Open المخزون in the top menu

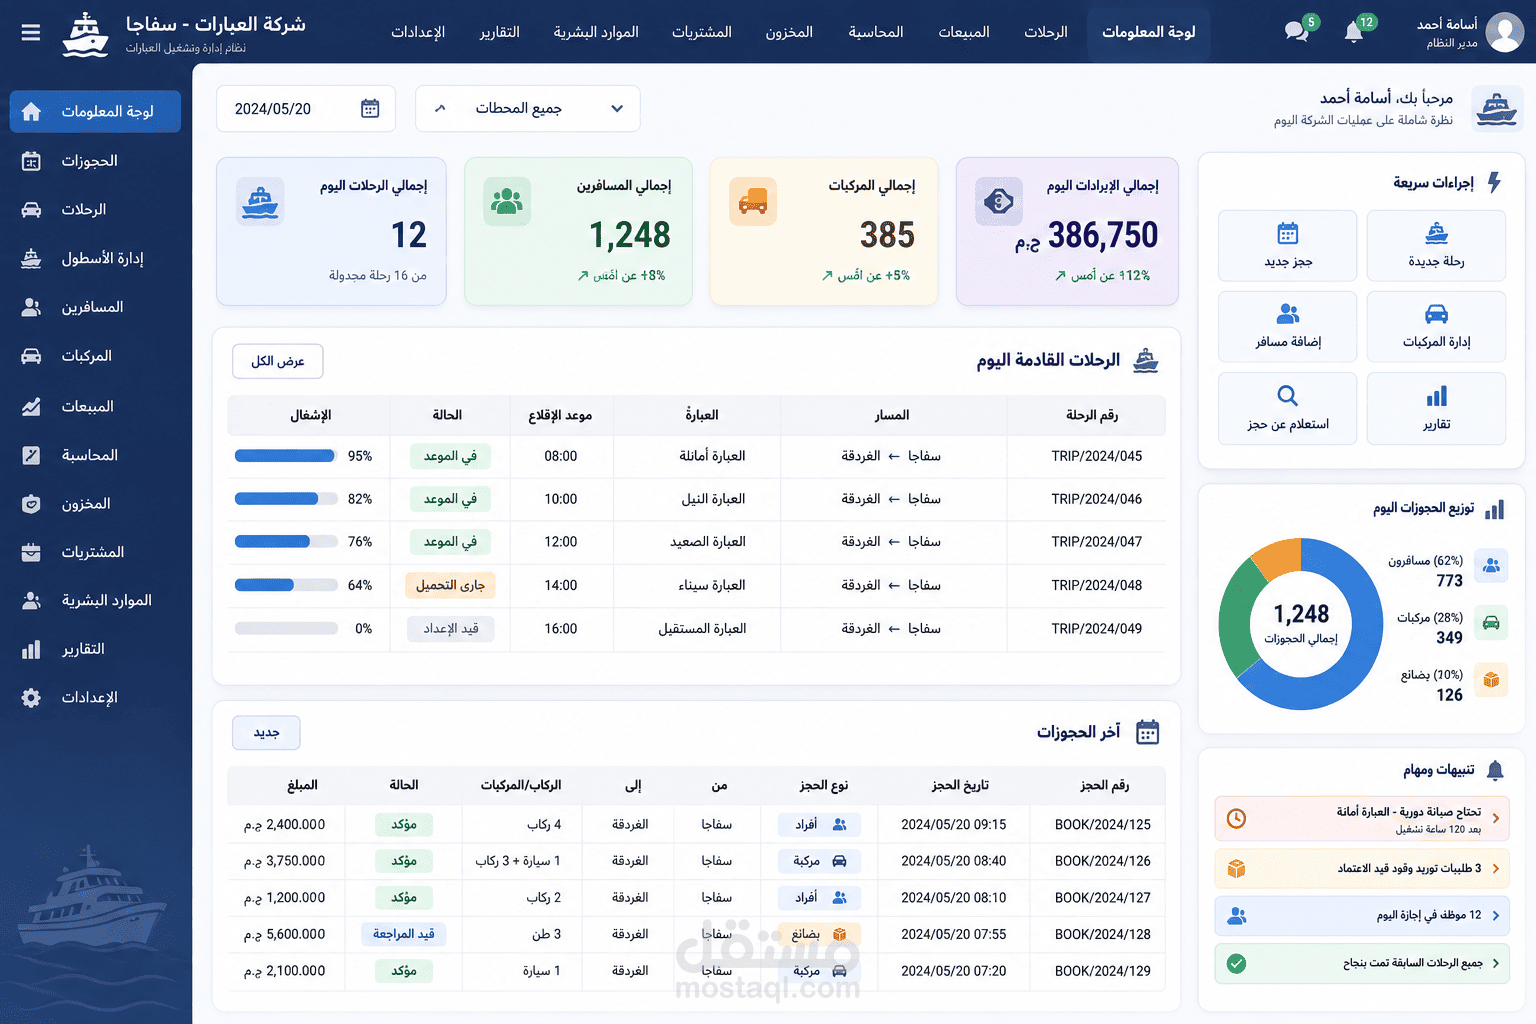click(789, 32)
